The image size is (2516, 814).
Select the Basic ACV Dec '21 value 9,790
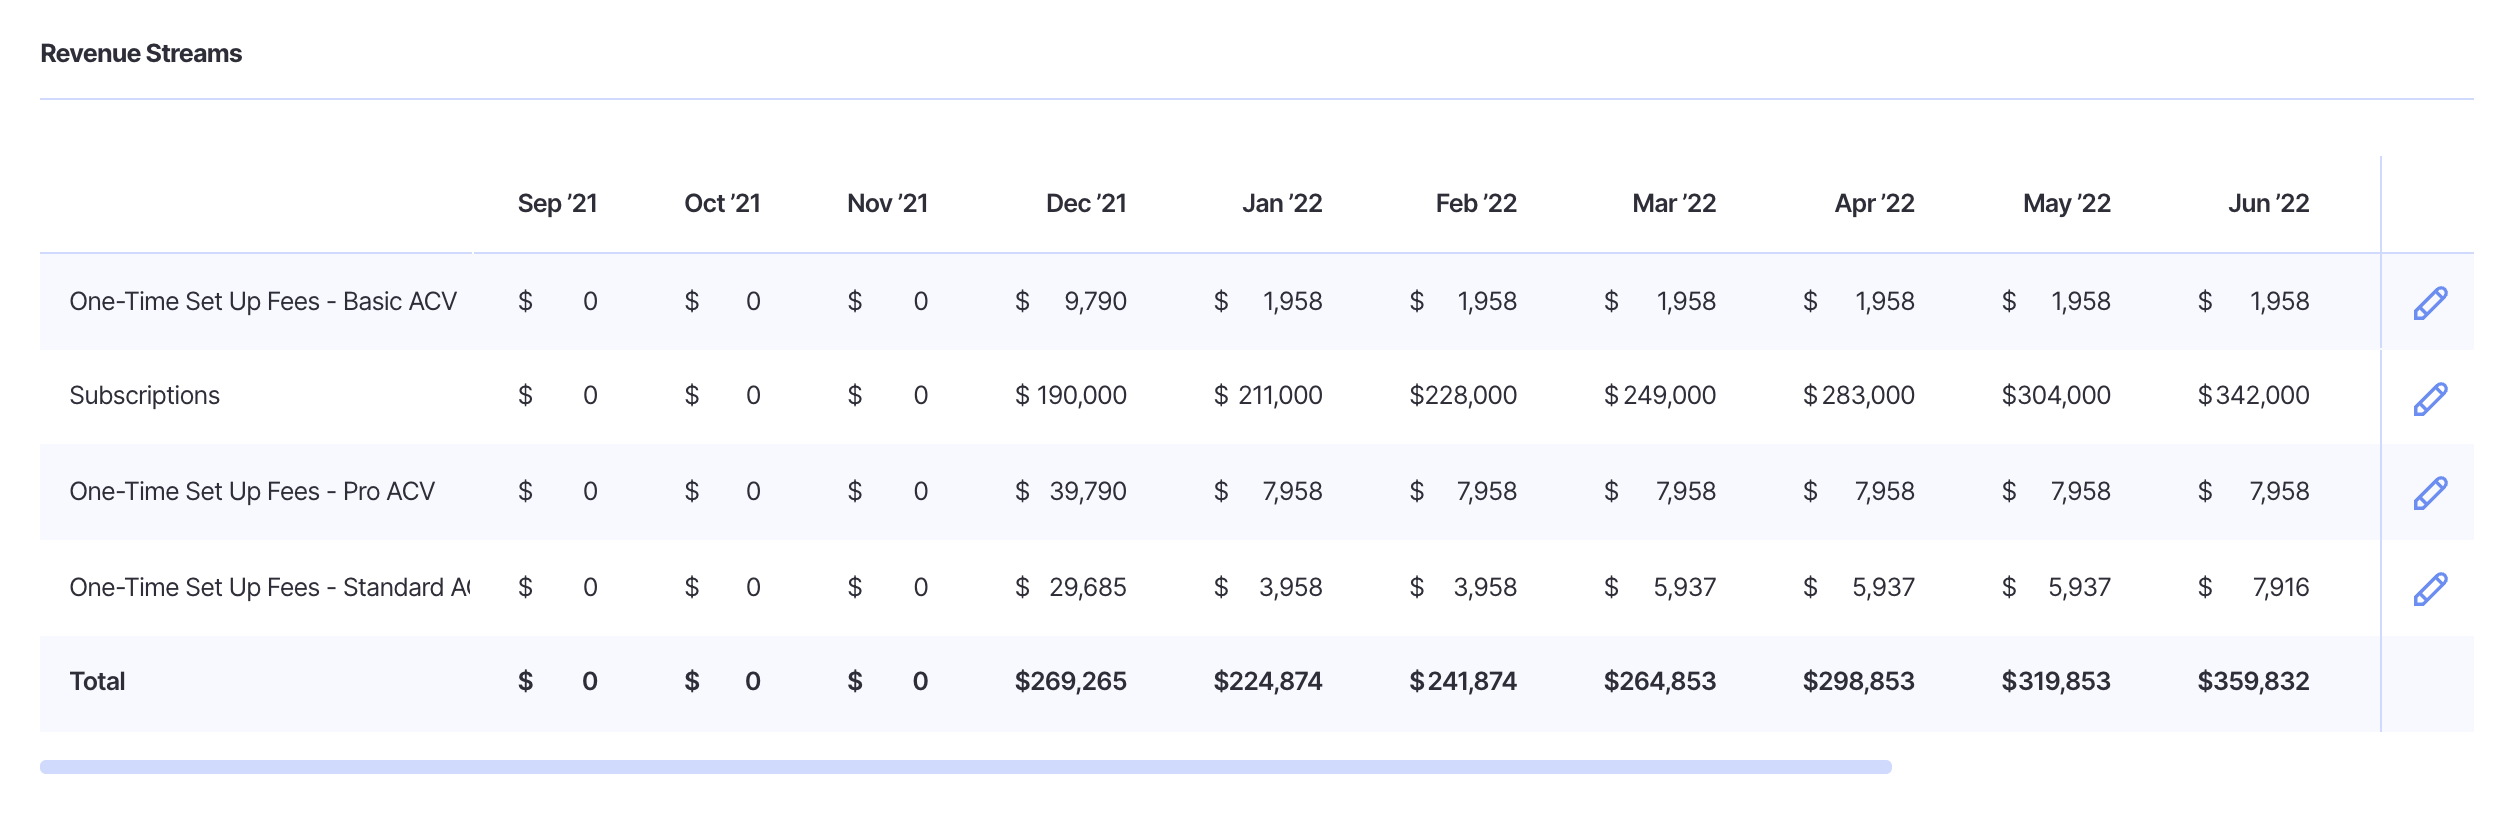point(1094,302)
